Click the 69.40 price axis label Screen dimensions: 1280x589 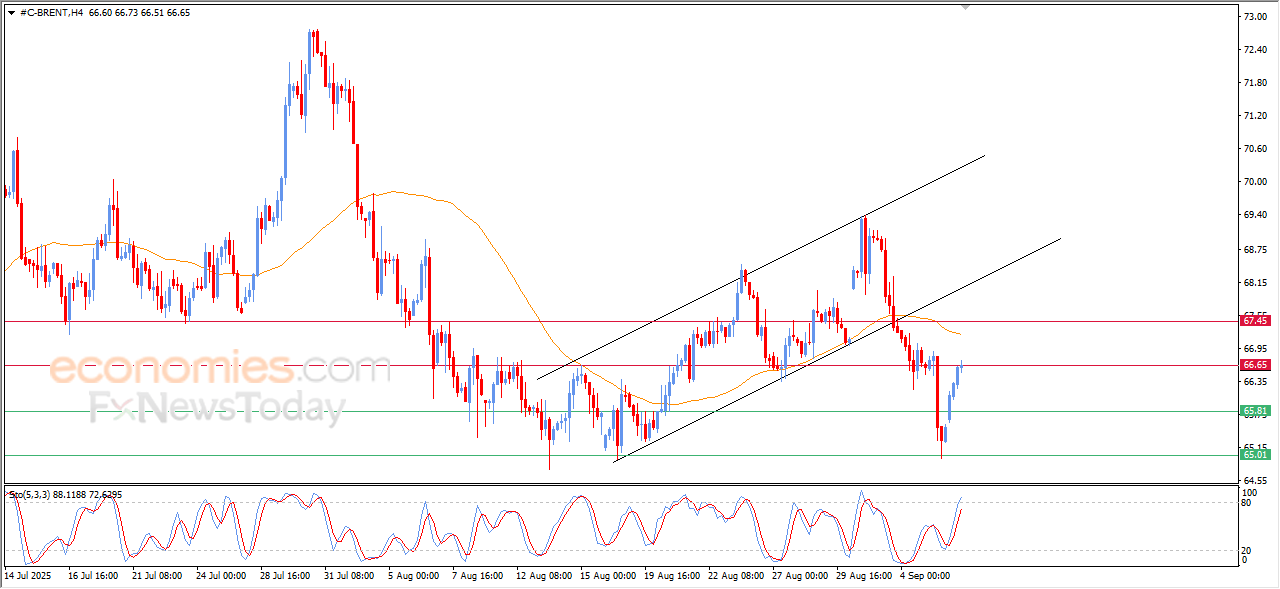click(x=1256, y=215)
